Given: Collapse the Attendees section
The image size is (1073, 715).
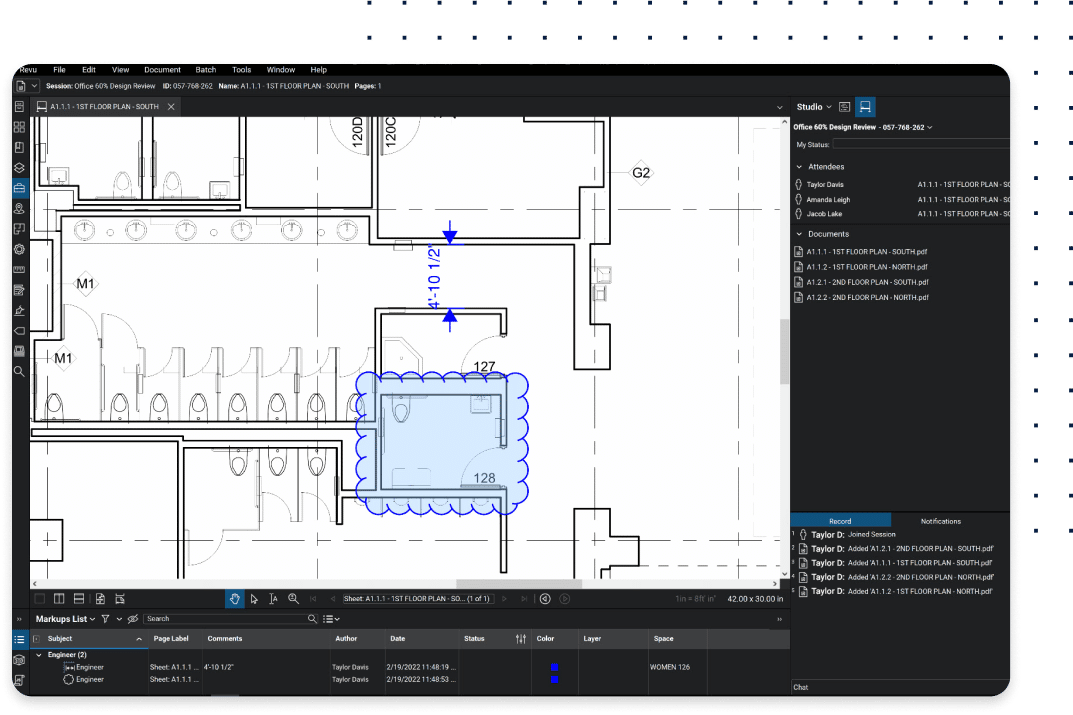Looking at the screenshot, I should [799, 167].
